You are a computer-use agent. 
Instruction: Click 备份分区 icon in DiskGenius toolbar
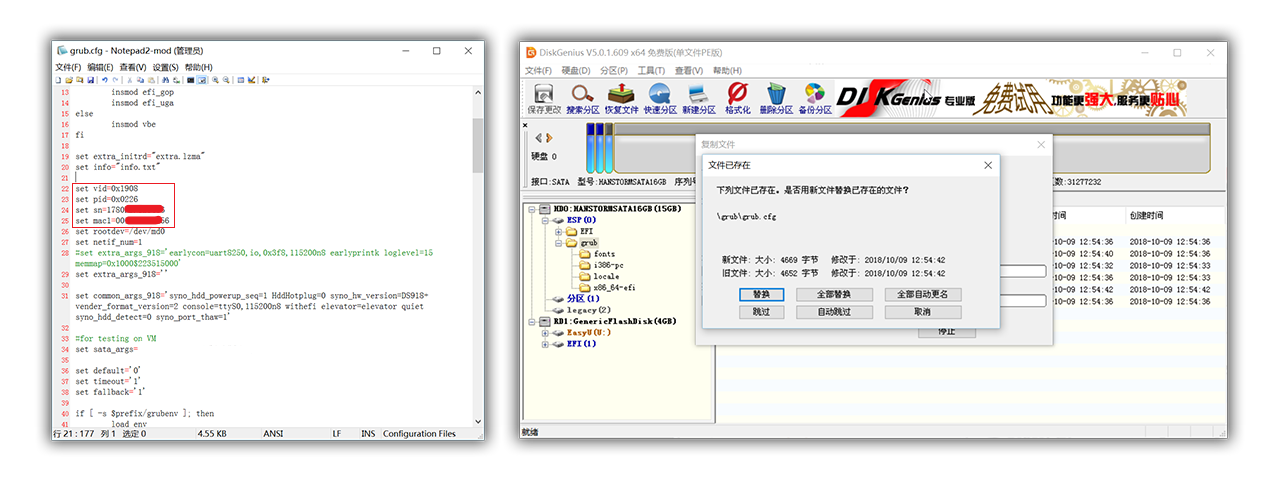pyautogui.click(x=815, y=98)
